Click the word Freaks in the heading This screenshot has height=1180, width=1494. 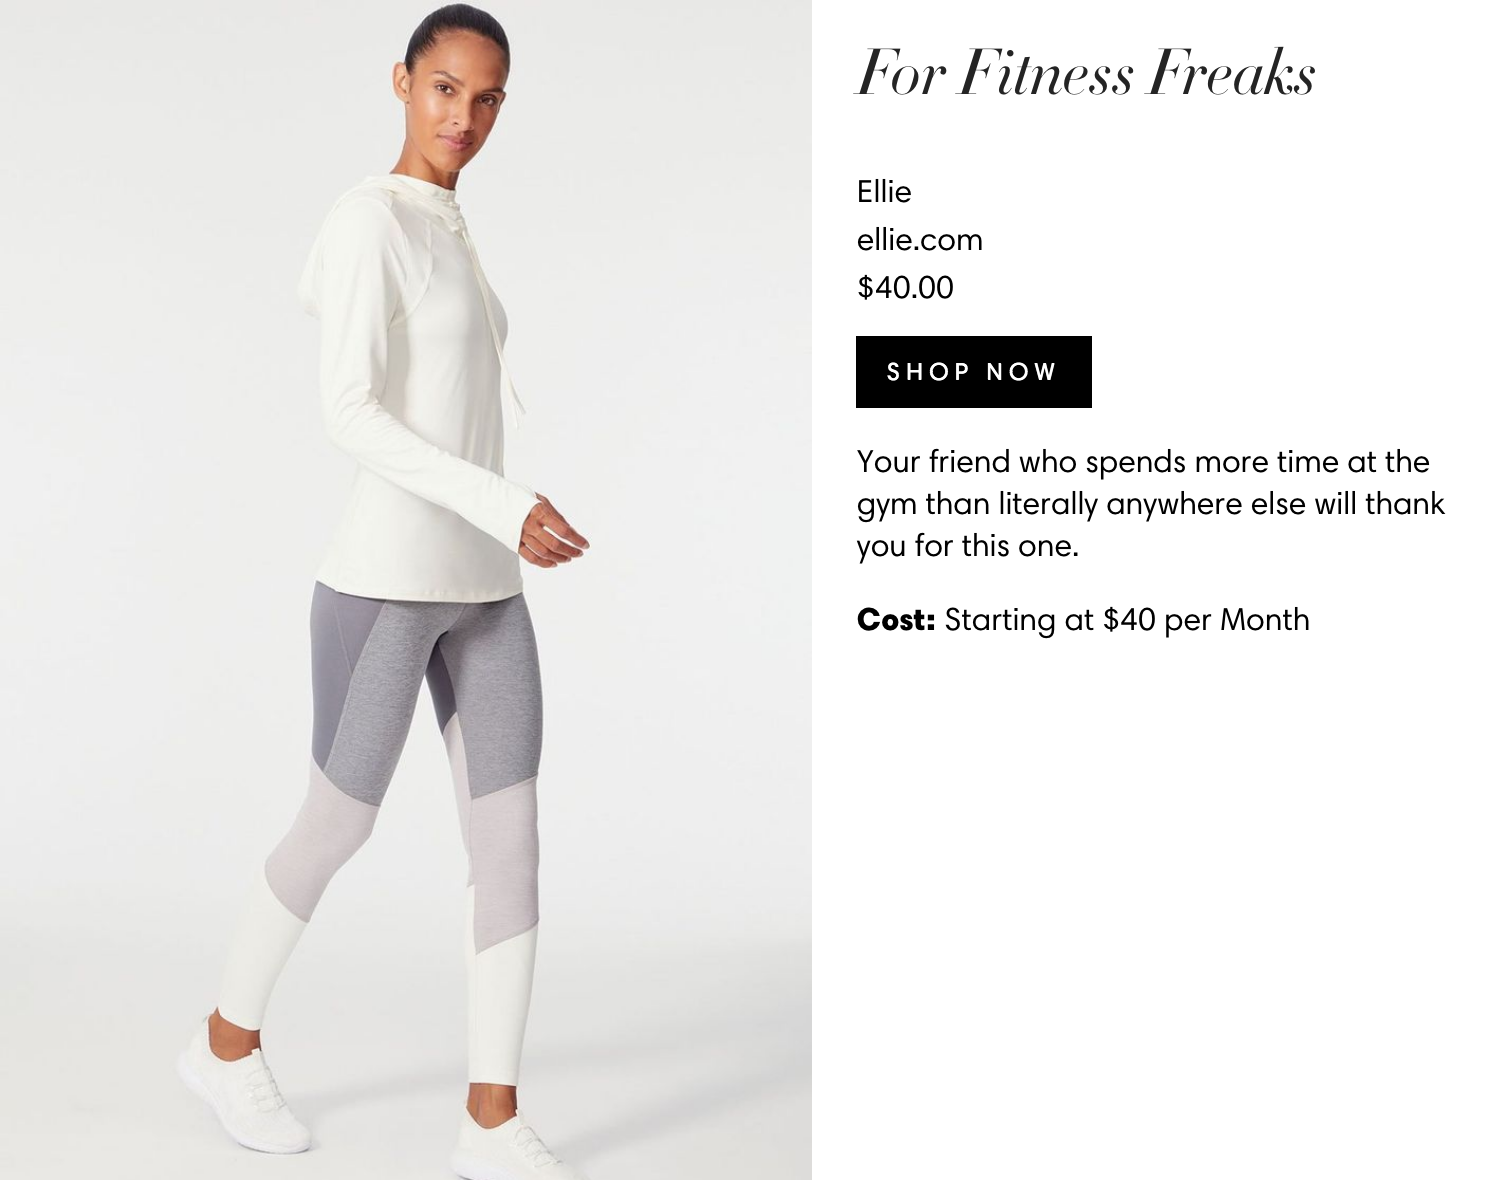click(1230, 73)
